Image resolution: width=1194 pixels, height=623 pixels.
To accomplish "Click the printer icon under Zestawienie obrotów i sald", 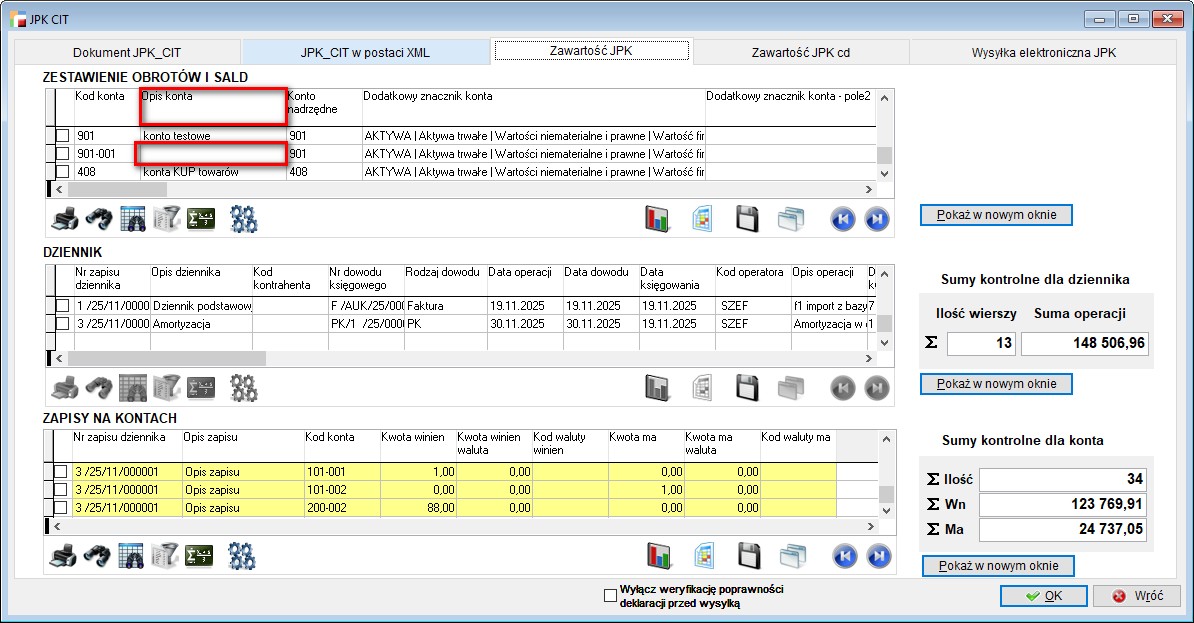I will [64, 218].
